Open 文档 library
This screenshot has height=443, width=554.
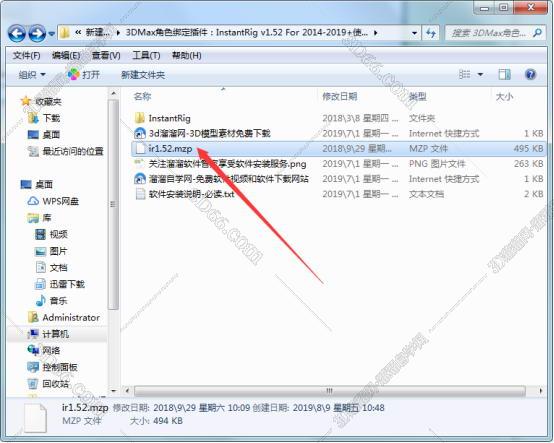point(51,267)
